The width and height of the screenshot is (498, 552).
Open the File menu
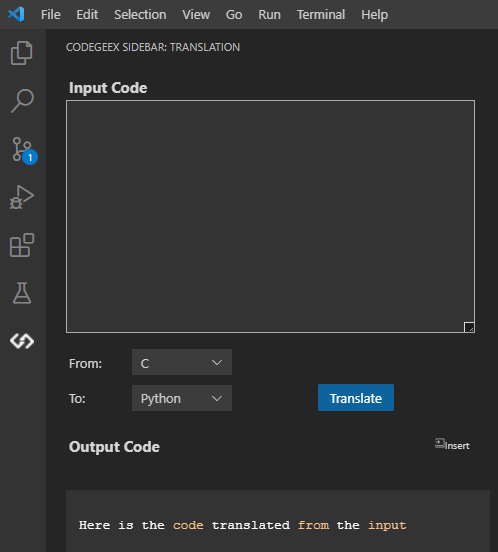[x=51, y=15]
